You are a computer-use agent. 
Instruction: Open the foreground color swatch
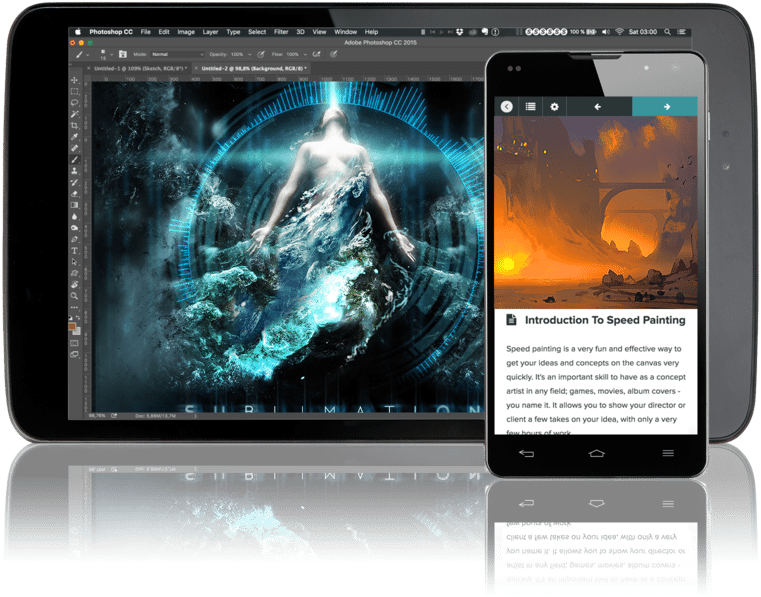point(72,327)
